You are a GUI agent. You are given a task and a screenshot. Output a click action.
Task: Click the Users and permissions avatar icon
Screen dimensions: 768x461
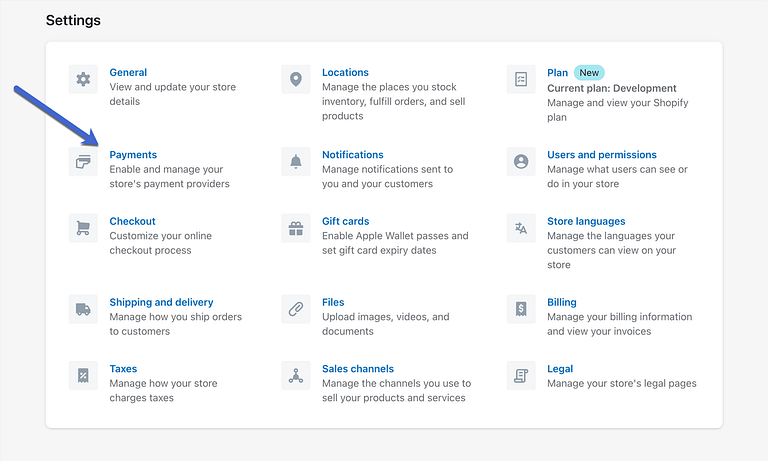pos(521,162)
